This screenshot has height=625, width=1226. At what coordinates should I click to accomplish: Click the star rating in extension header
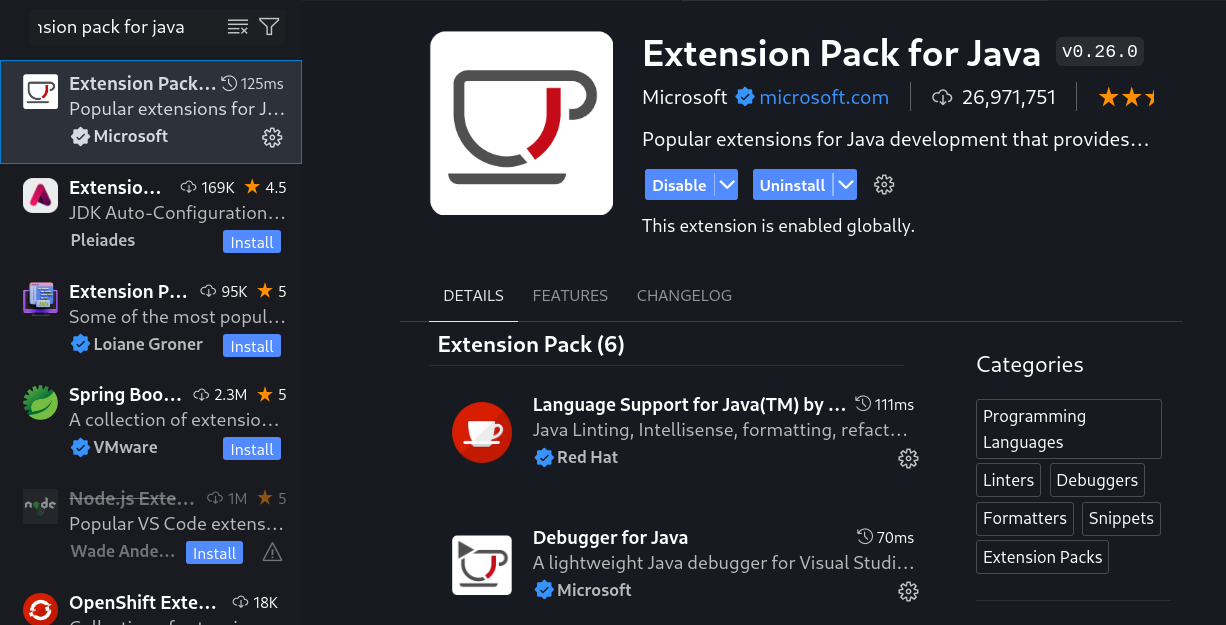(1127, 97)
